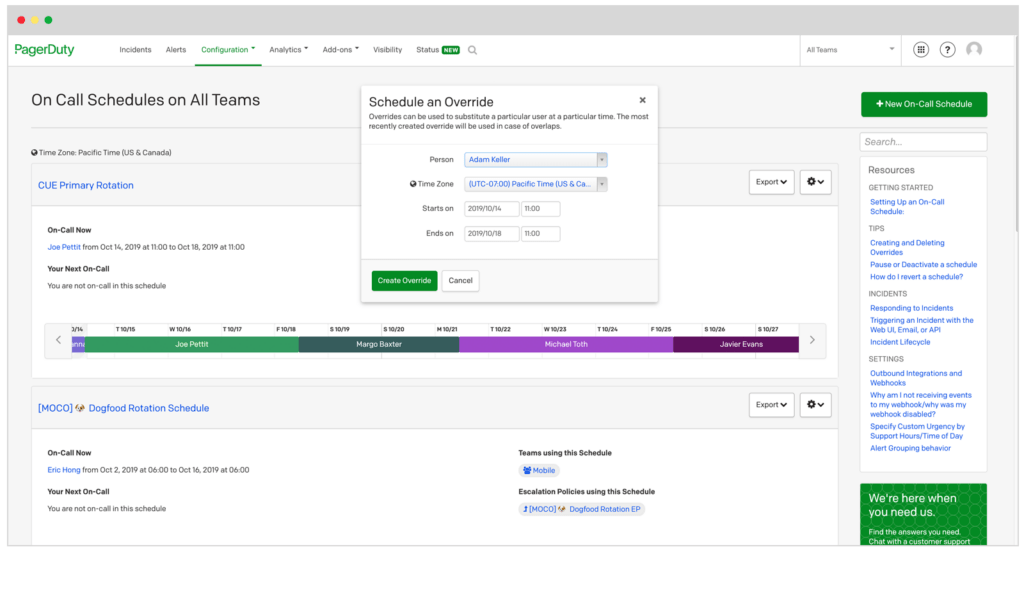Image resolution: width=1024 pixels, height=604 pixels.
Task: Open the Add-ons menu
Action: tap(340, 50)
